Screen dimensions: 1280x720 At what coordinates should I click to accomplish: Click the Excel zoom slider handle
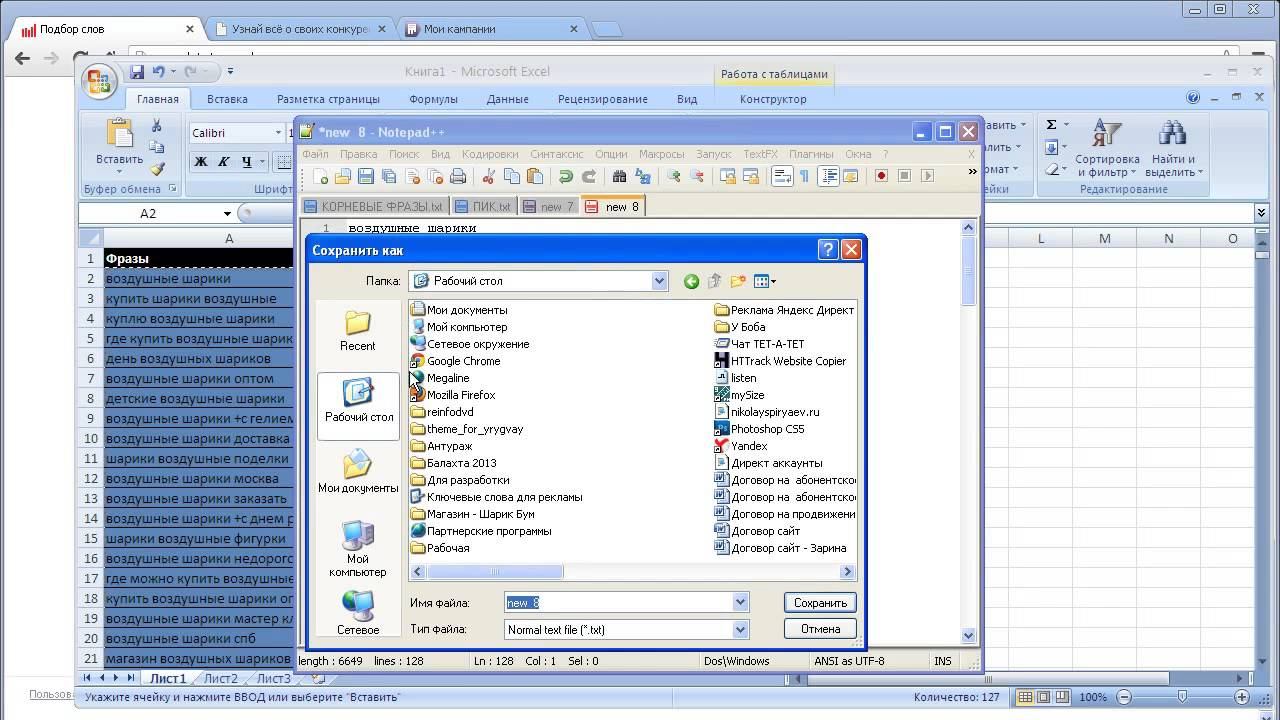coord(1182,697)
